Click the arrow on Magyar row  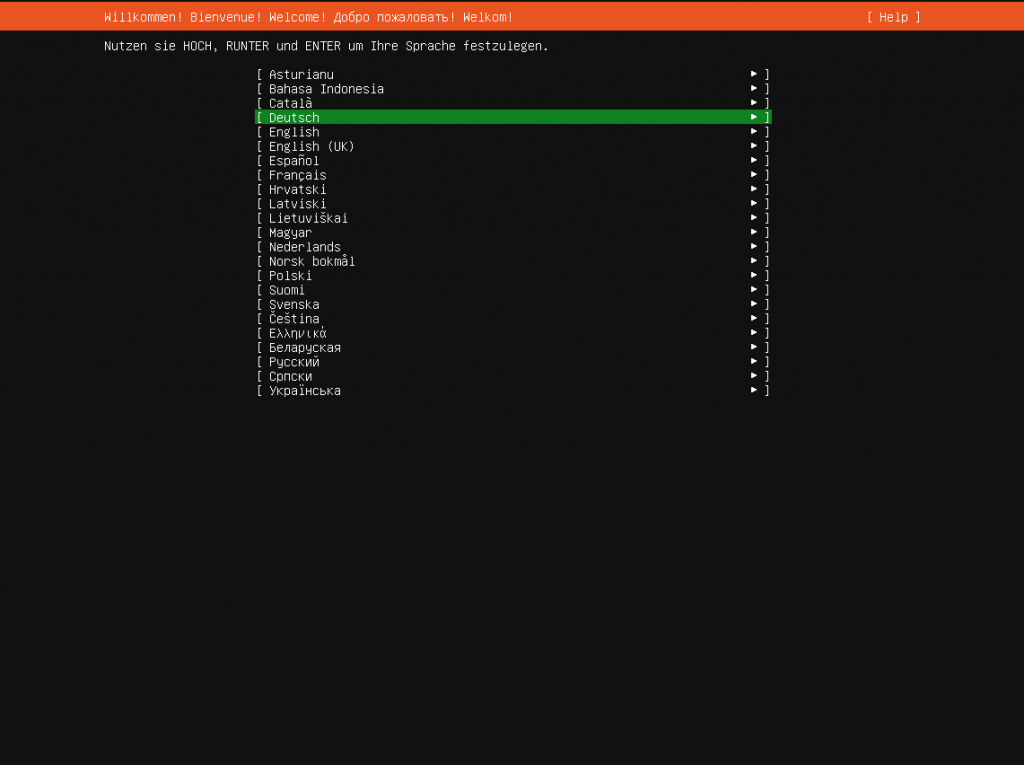[754, 232]
